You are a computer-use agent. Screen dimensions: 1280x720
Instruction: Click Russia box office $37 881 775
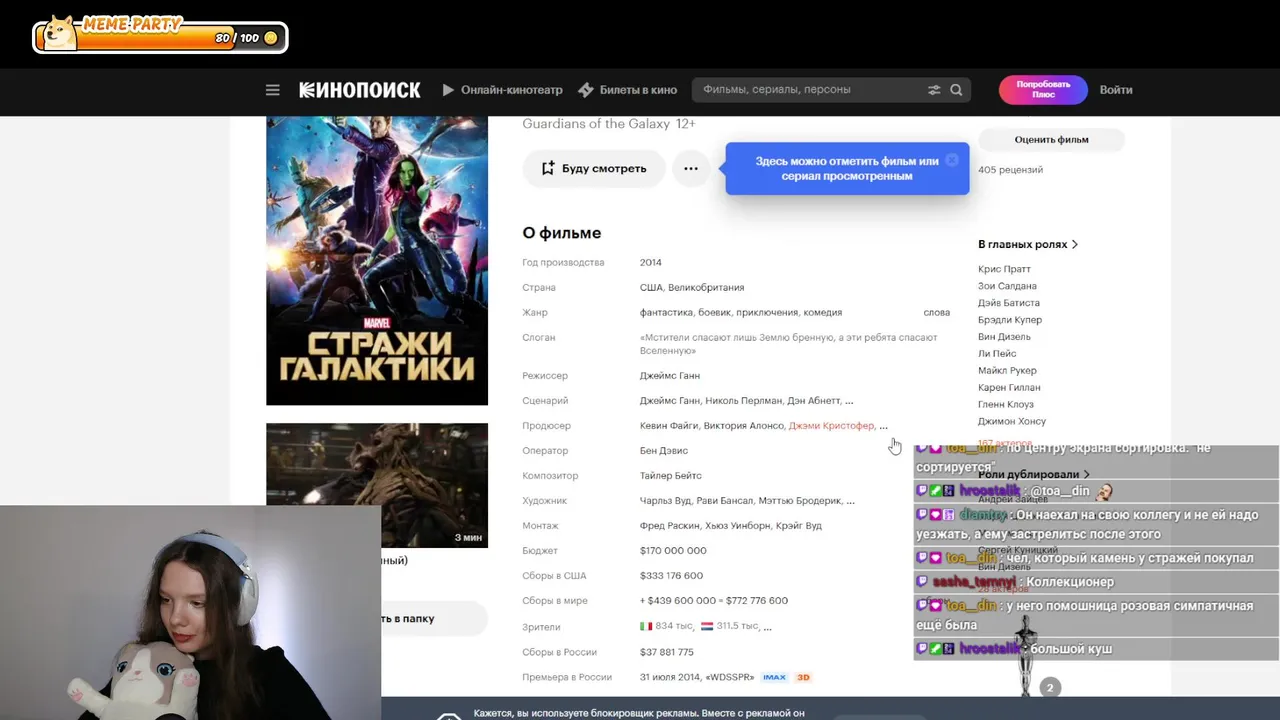(x=667, y=652)
